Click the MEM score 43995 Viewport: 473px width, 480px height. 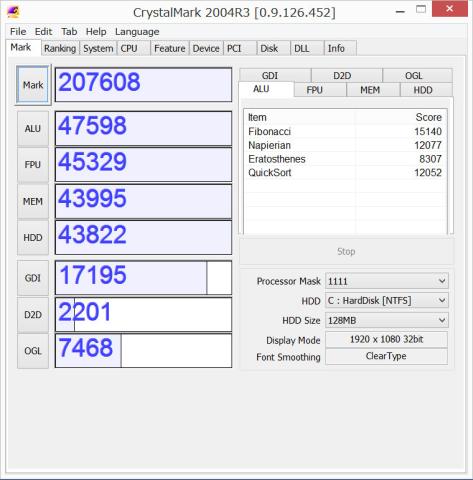coord(143,201)
